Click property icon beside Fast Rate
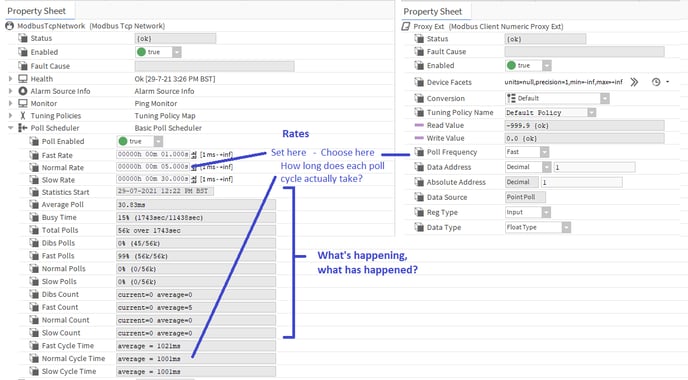Screen dimensions: 688x380 [x=34, y=155]
